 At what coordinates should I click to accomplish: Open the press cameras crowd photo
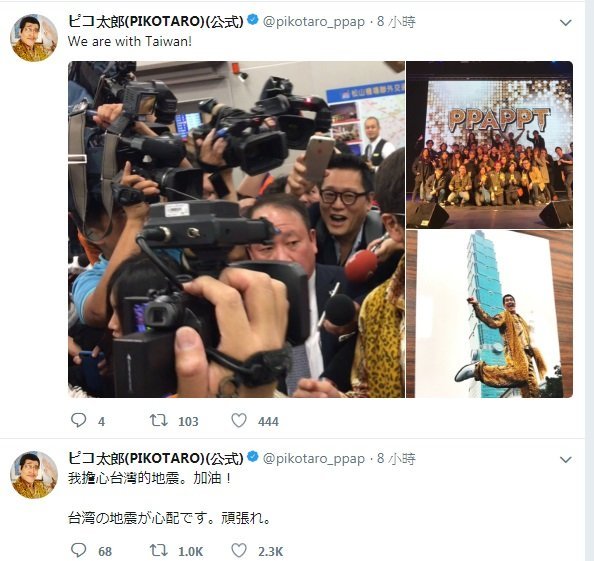click(236, 229)
